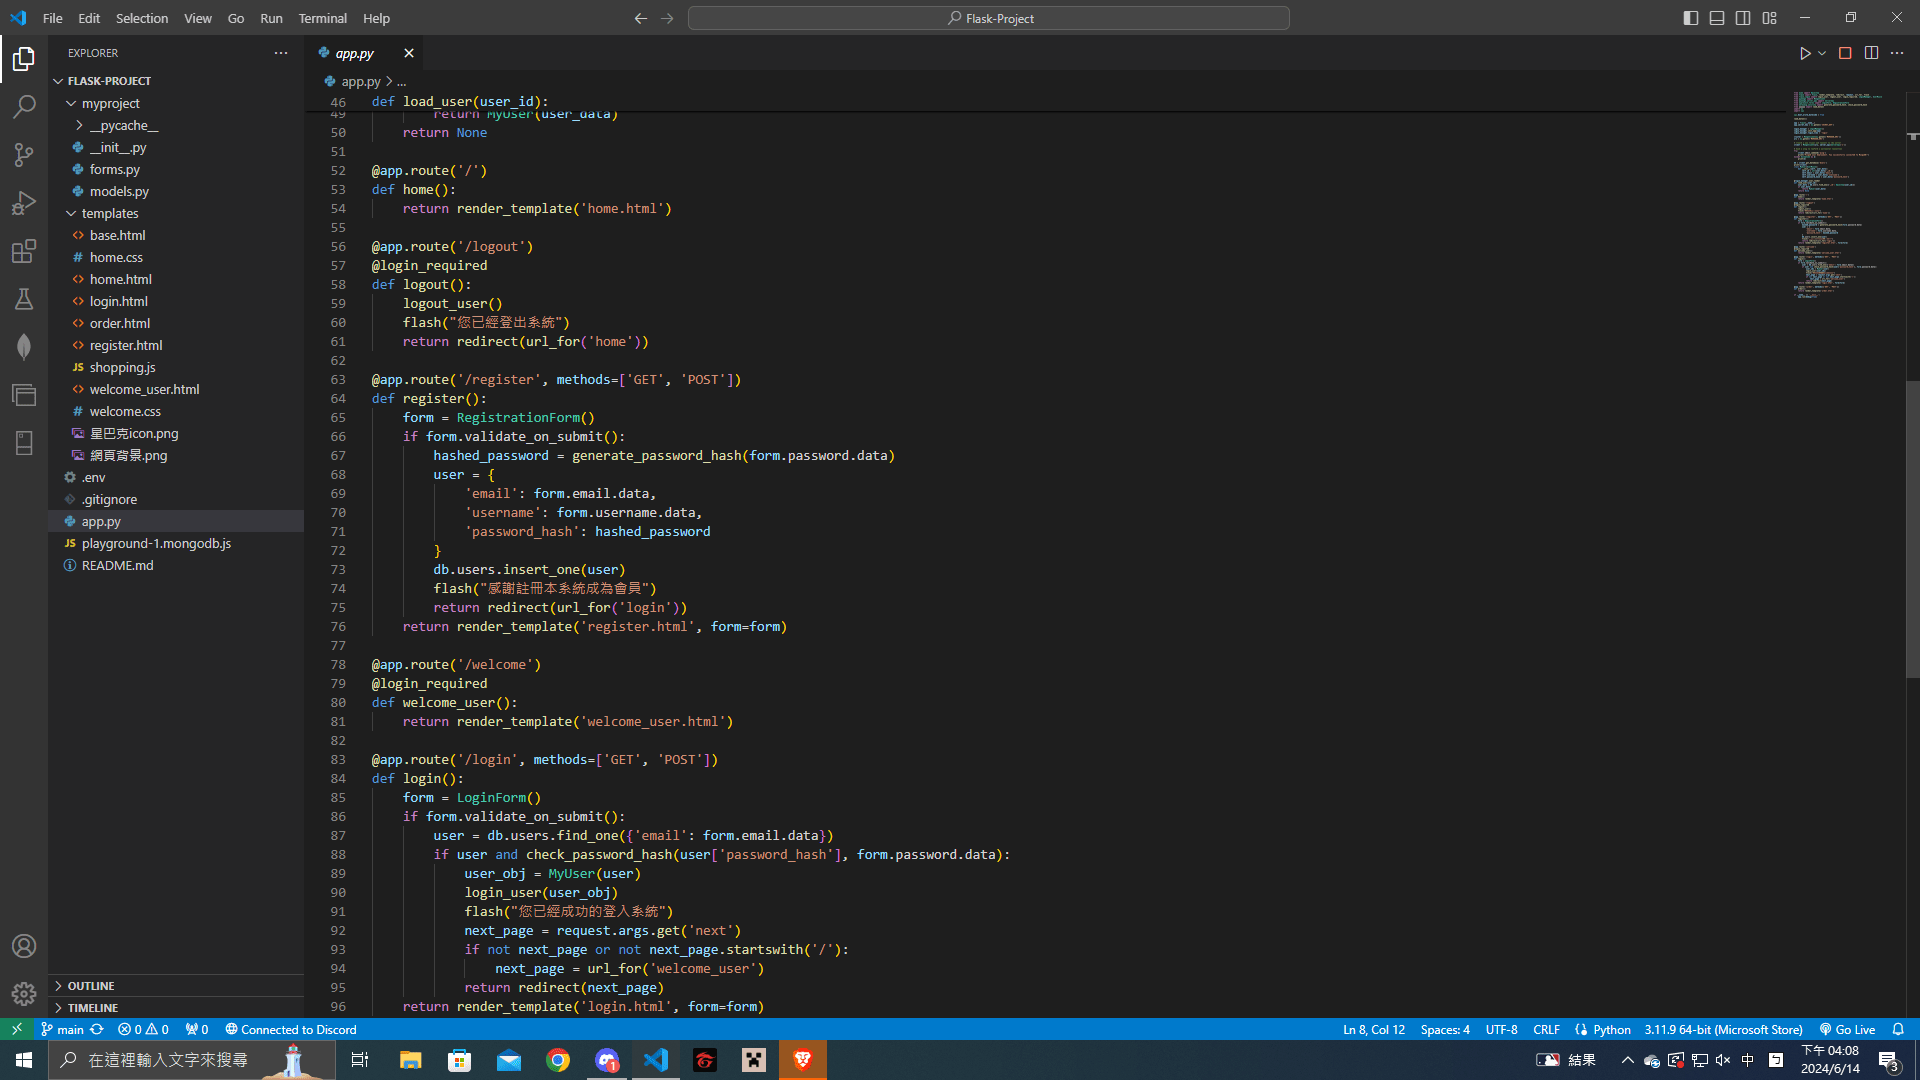Open the Source Control view

pos(24,154)
